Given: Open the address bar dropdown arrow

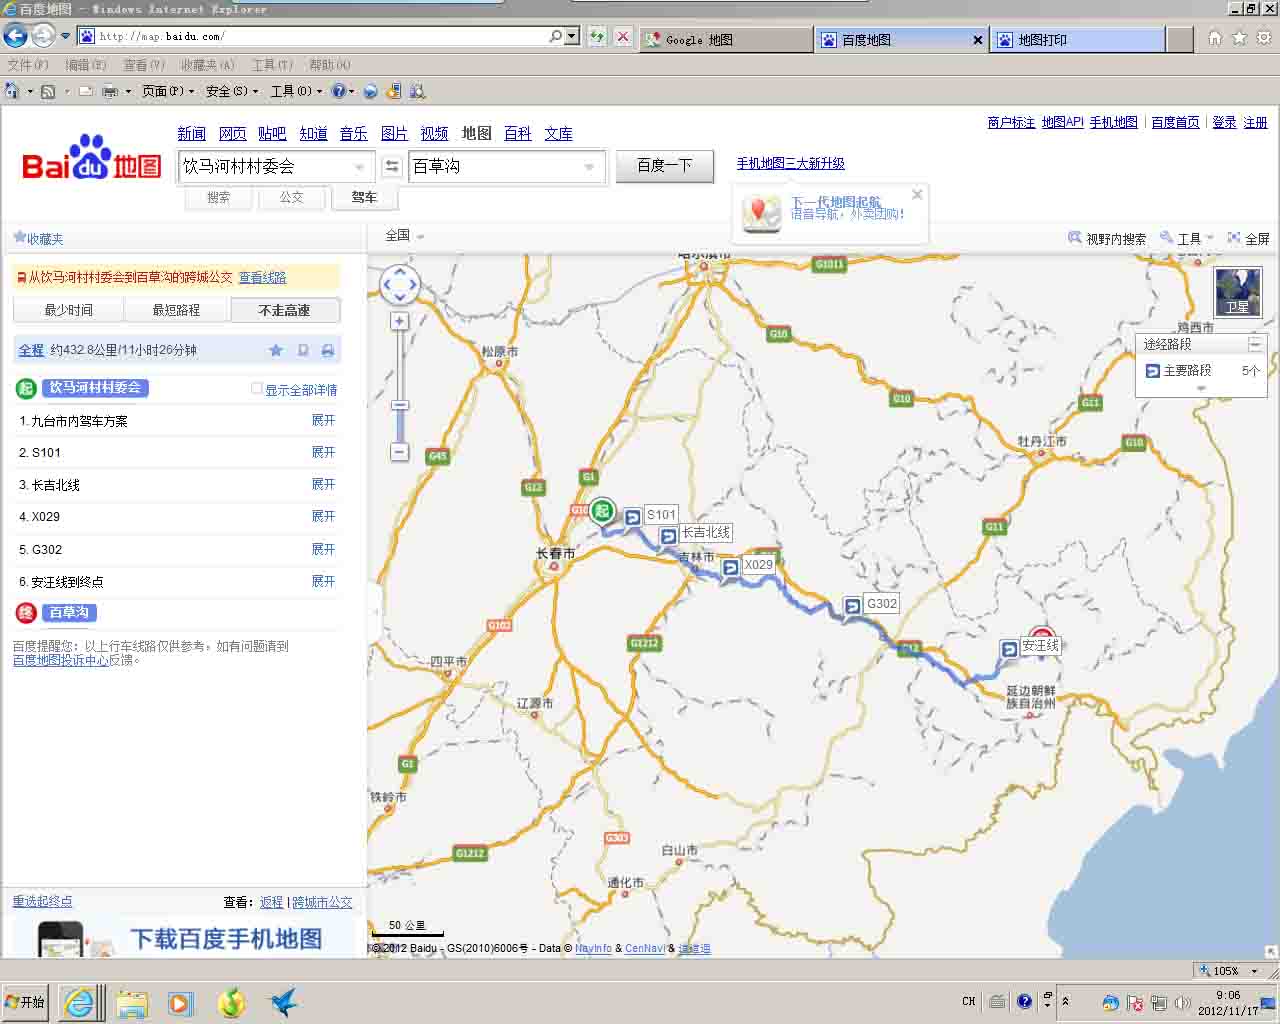Looking at the screenshot, I should click(572, 36).
